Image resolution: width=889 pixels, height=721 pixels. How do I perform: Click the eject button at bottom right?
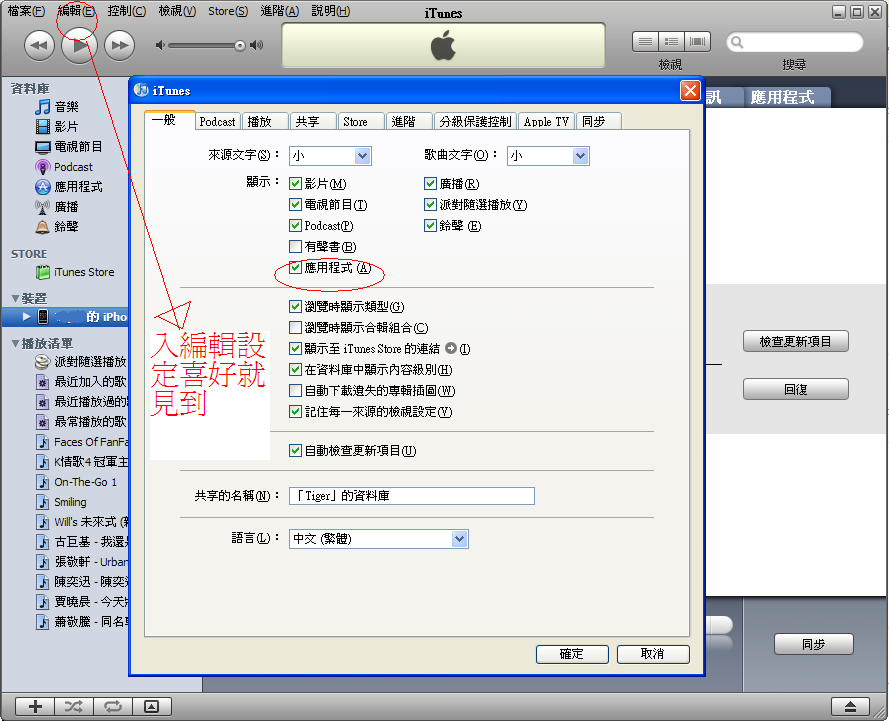(x=850, y=706)
